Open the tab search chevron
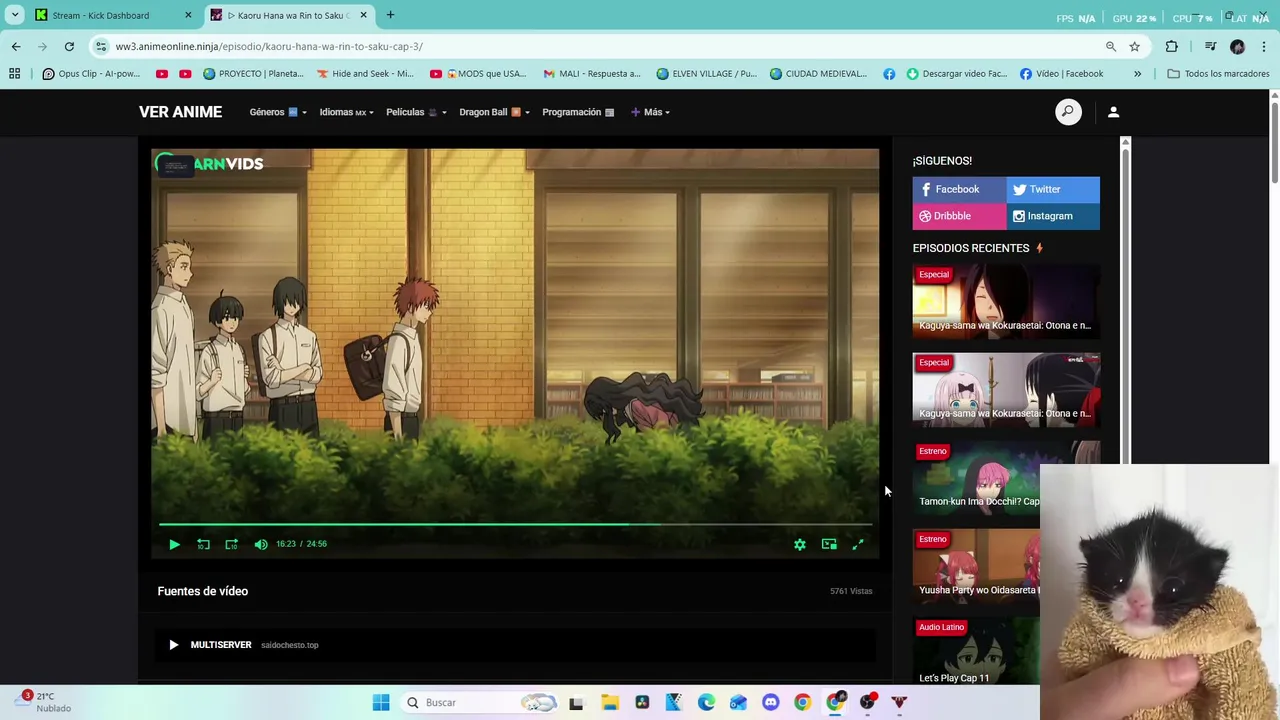Screen dimensions: 1280x720 pos(14,15)
